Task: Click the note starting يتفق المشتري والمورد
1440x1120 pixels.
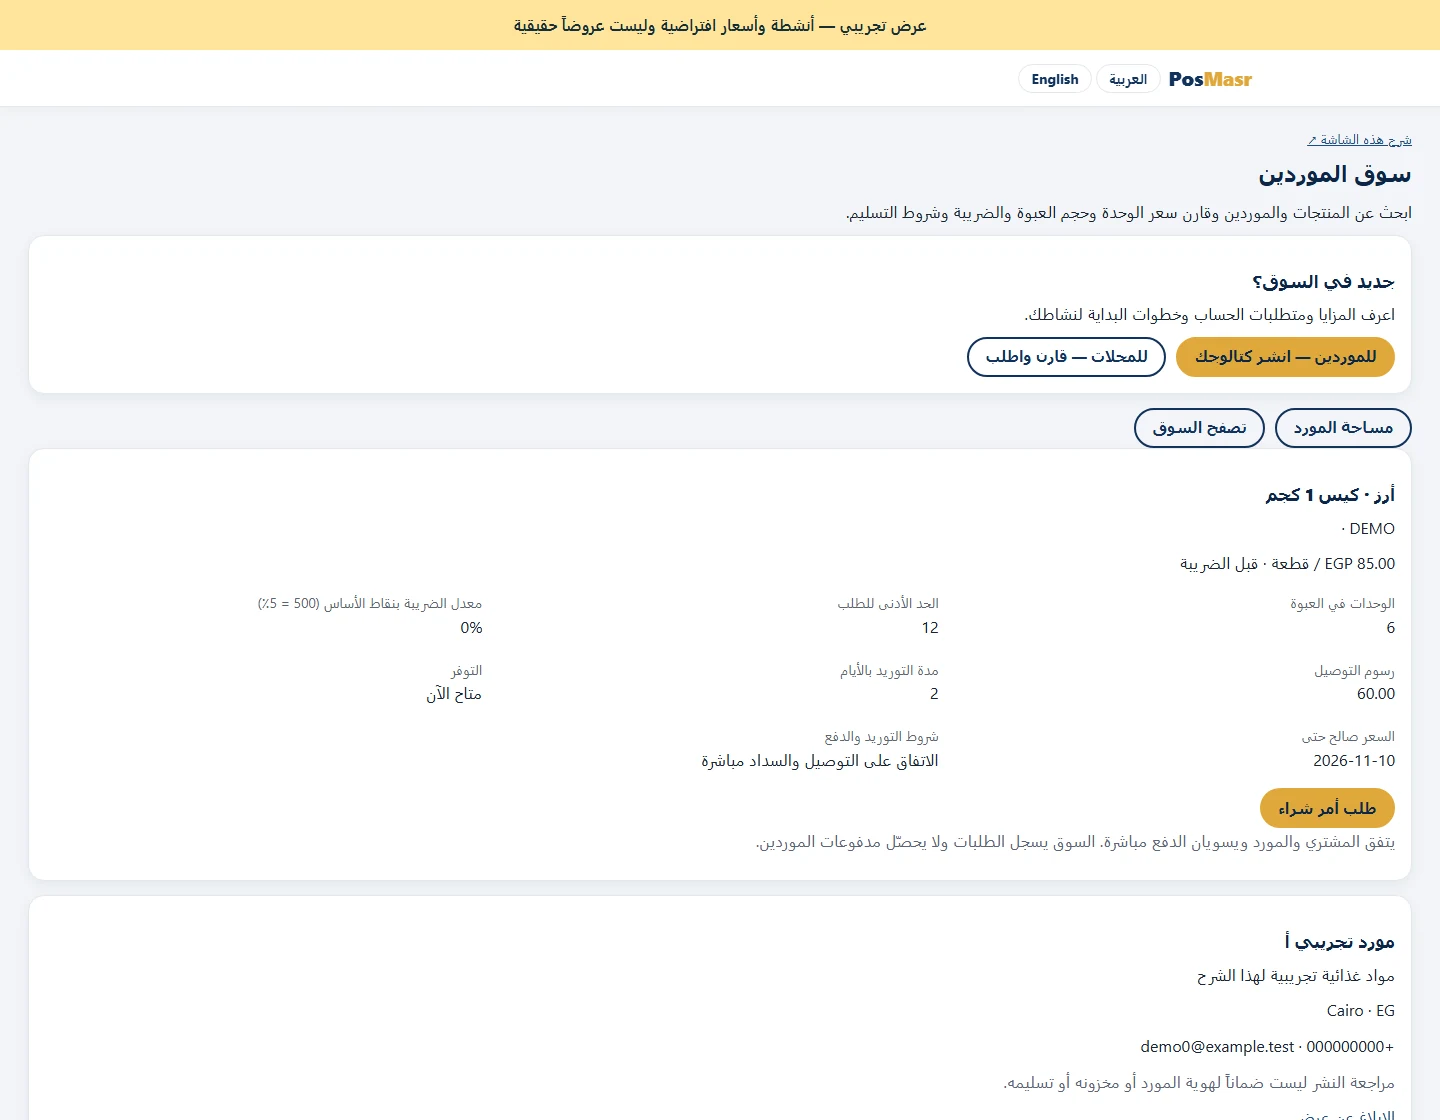Action: (1075, 842)
